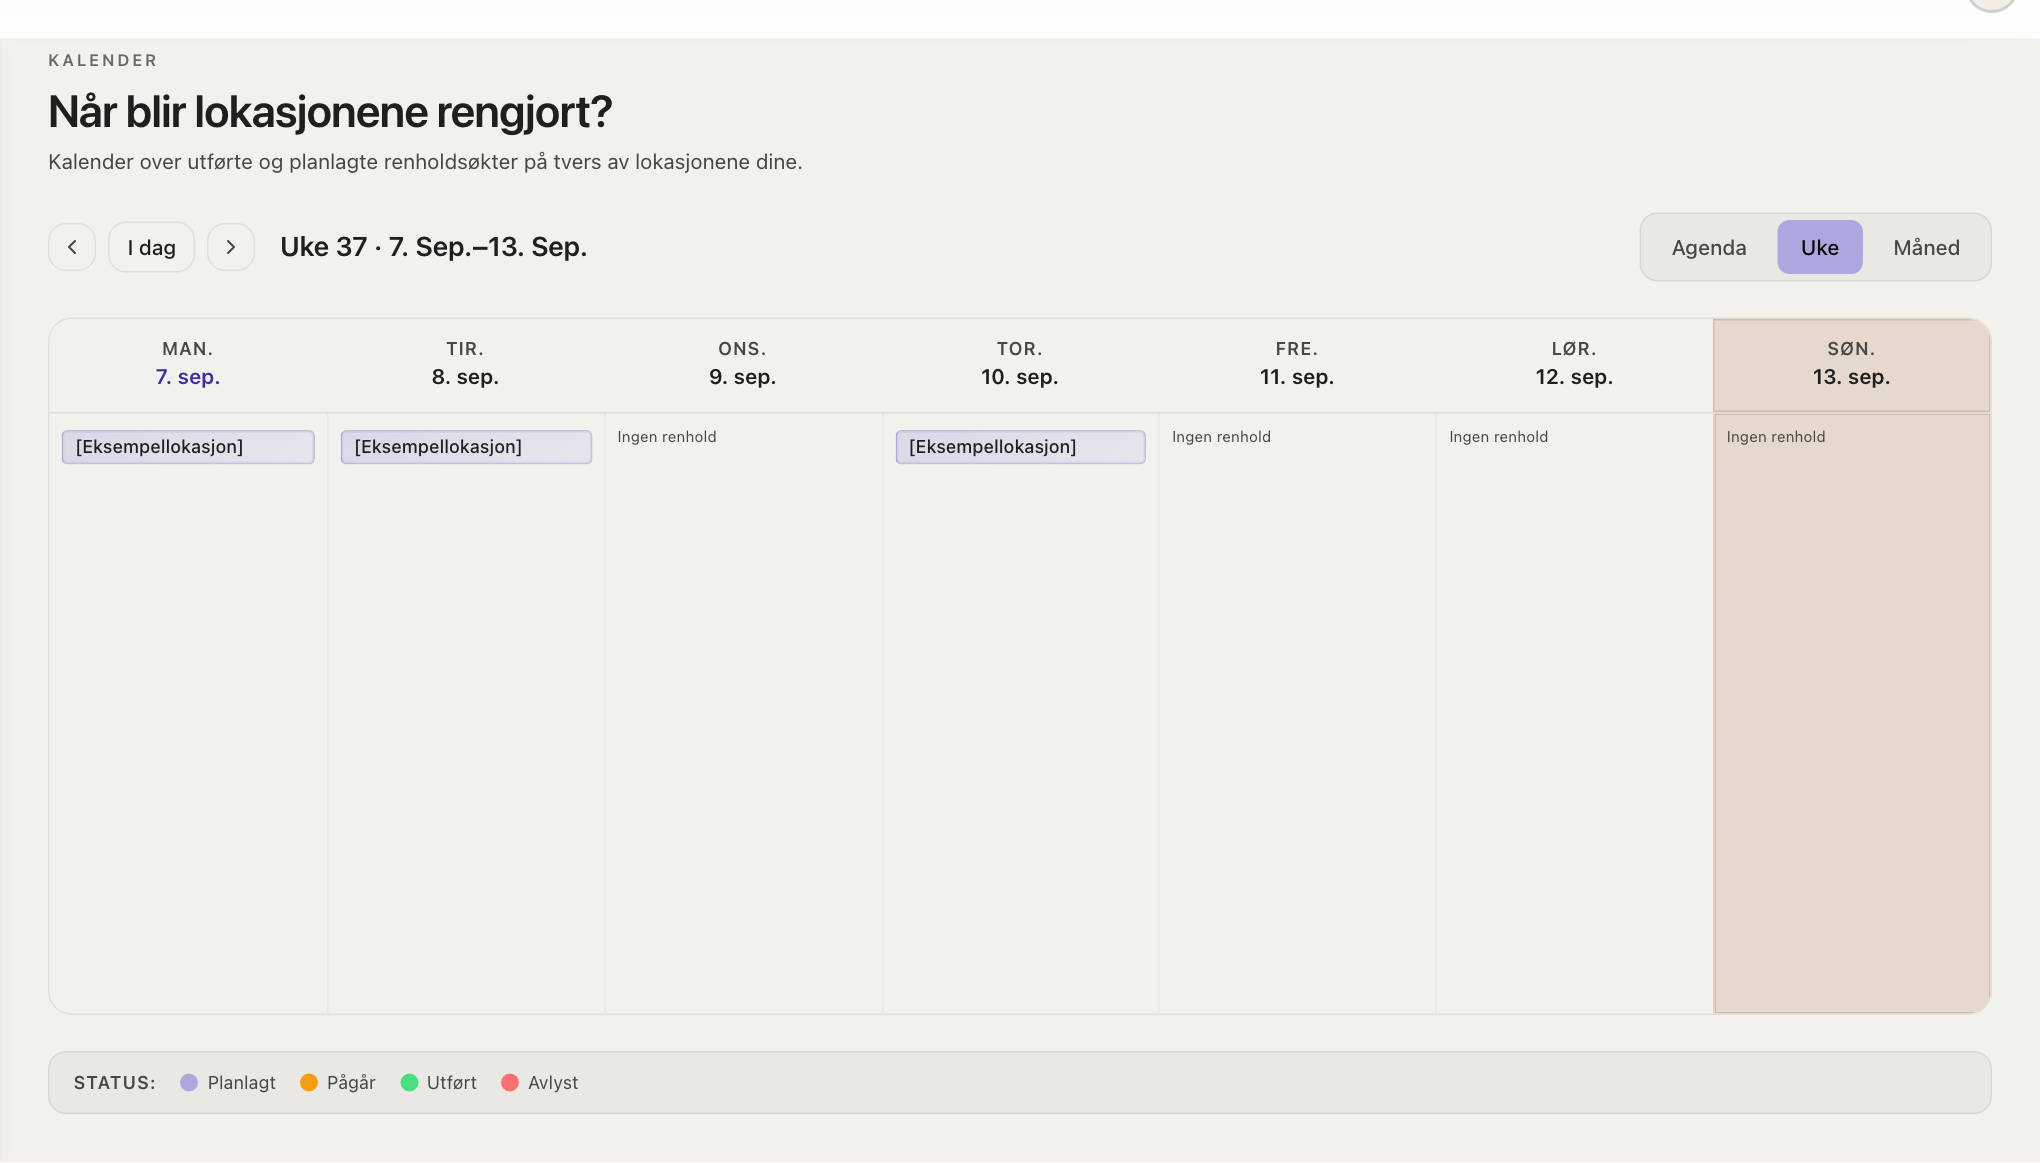Click the STATUS: label in legend
2040x1163 pixels.
[x=115, y=1083]
